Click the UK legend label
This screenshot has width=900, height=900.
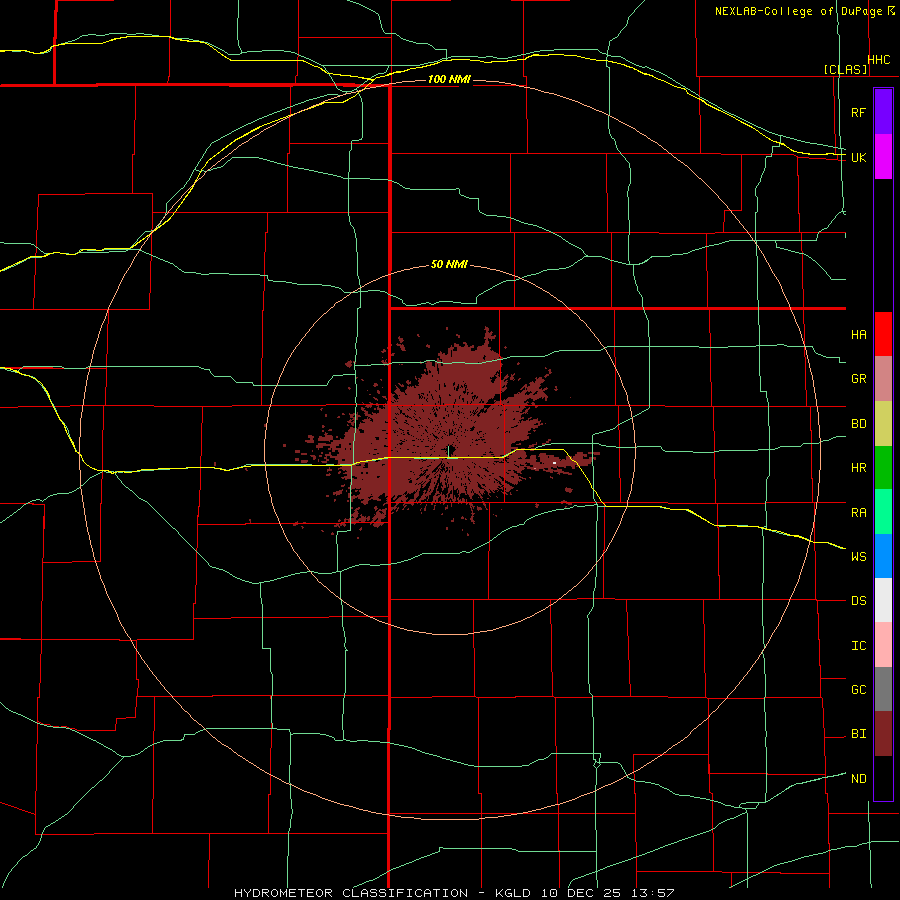tap(858, 157)
